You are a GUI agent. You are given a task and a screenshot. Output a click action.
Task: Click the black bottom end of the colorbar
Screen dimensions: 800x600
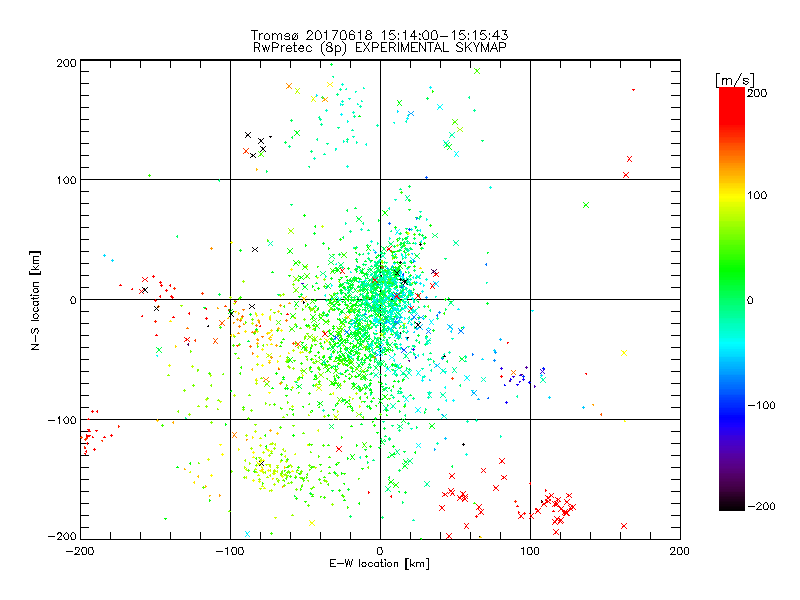[x=732, y=504]
